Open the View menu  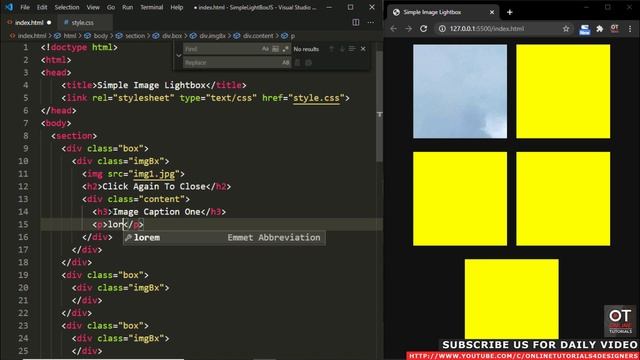pos(93,7)
